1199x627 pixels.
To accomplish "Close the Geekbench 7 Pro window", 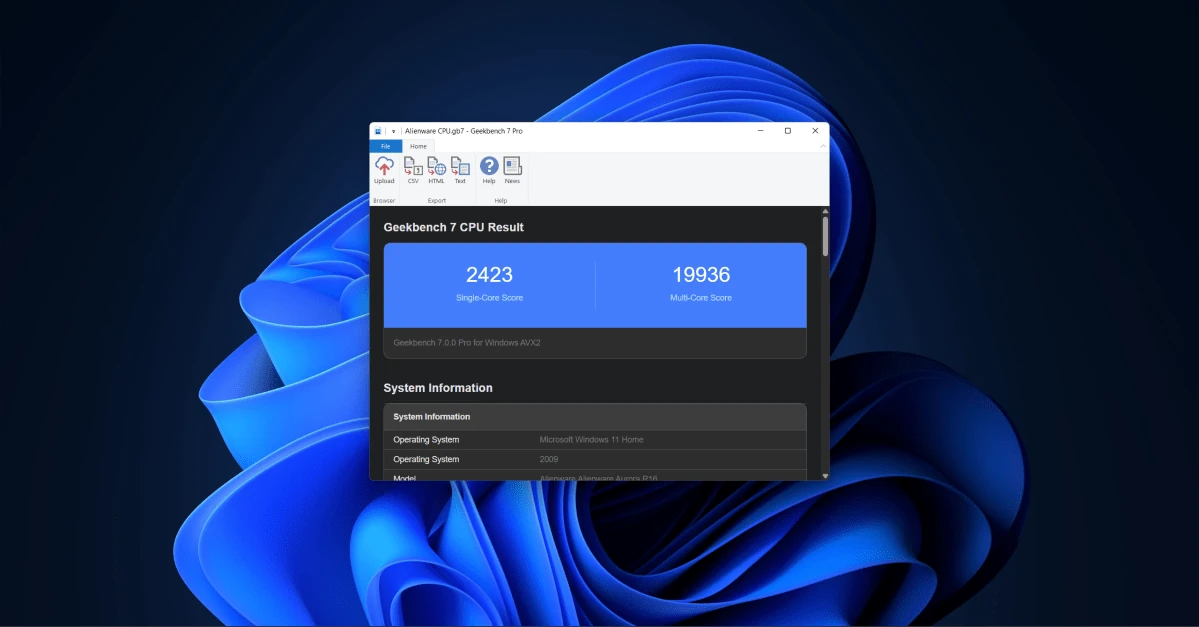I will pos(815,131).
